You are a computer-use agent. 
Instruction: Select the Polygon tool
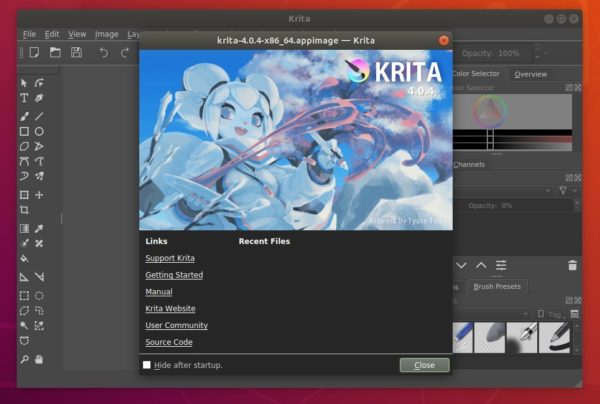[24, 147]
